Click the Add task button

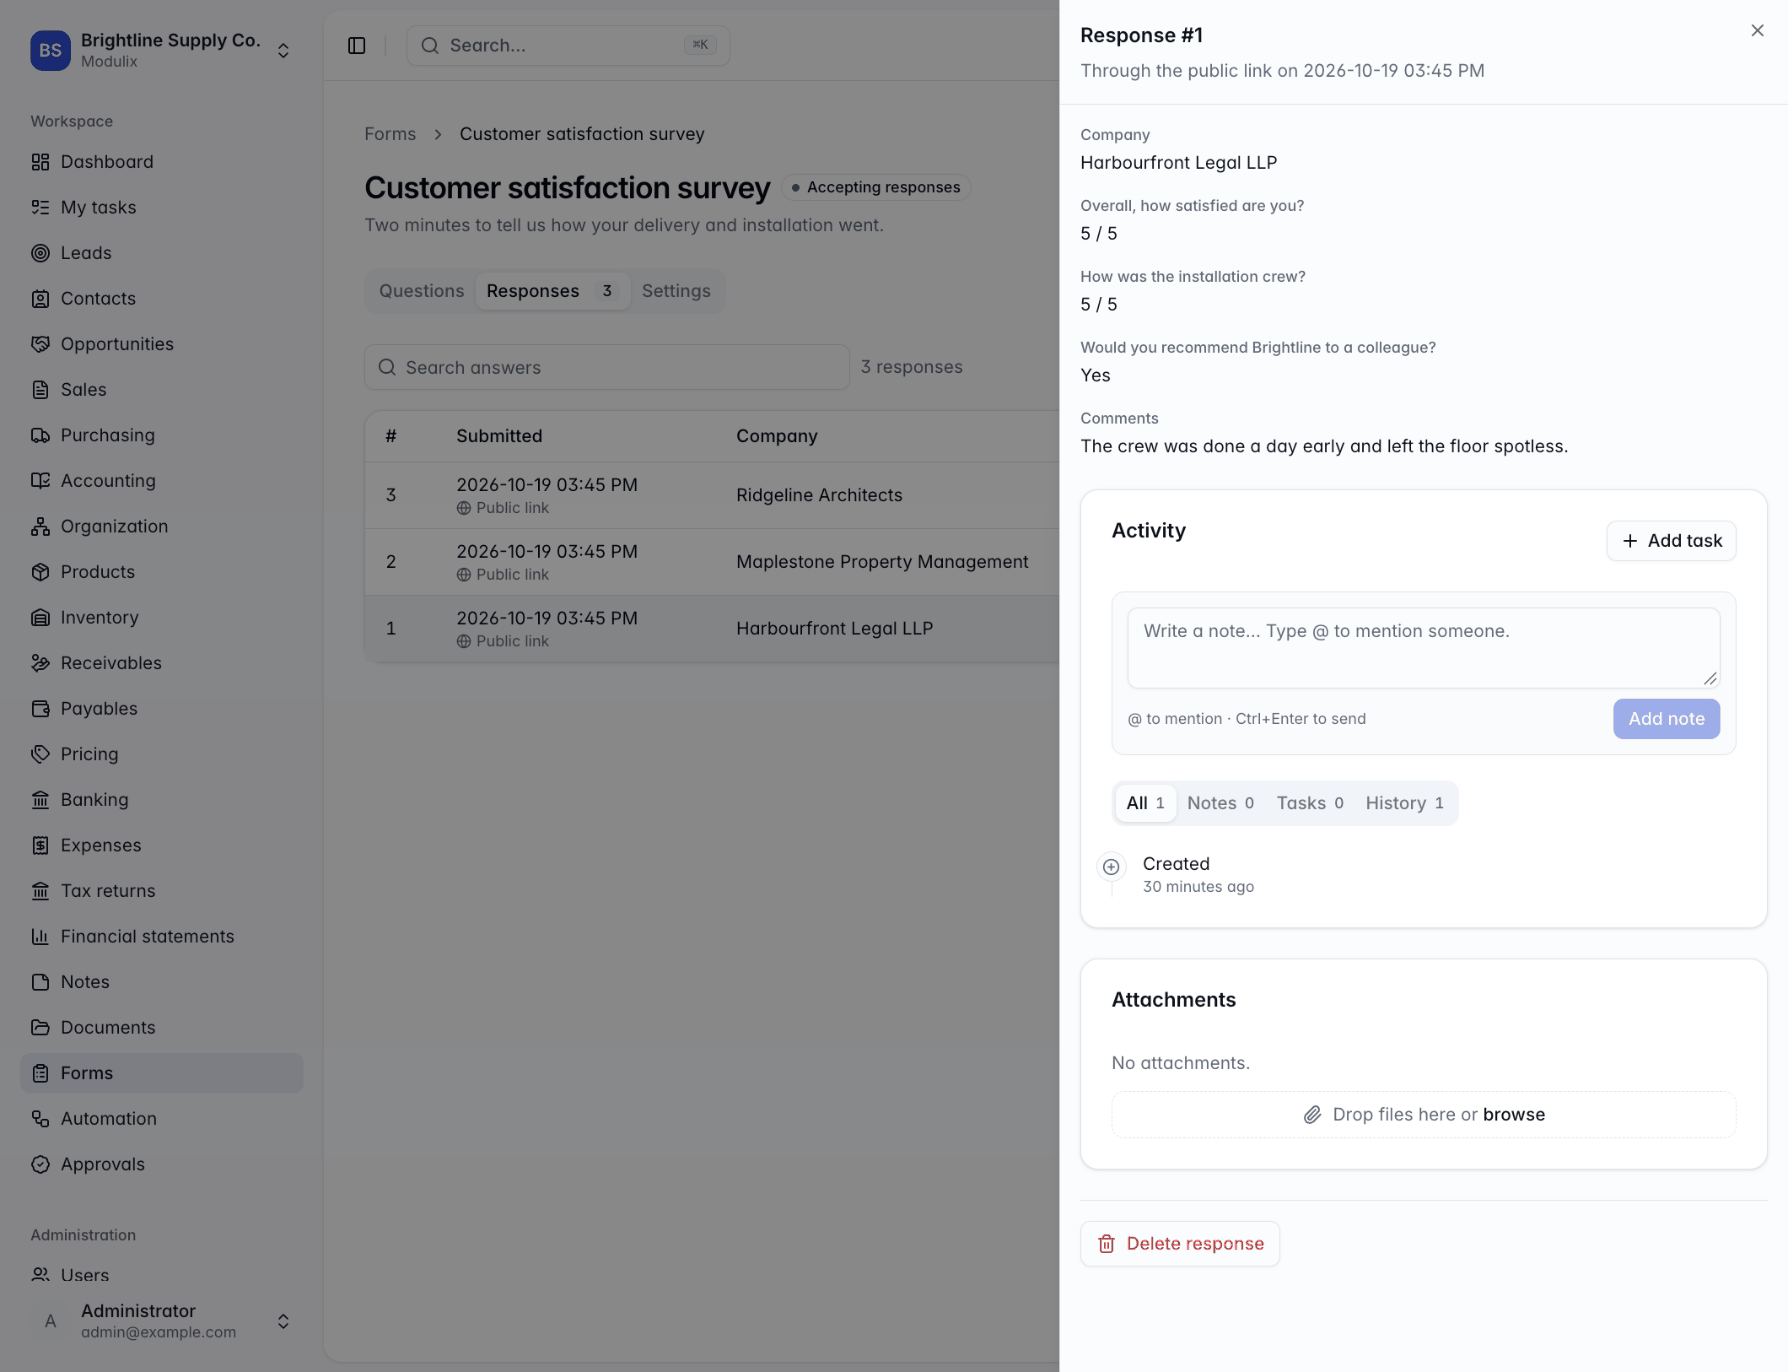pos(1671,541)
